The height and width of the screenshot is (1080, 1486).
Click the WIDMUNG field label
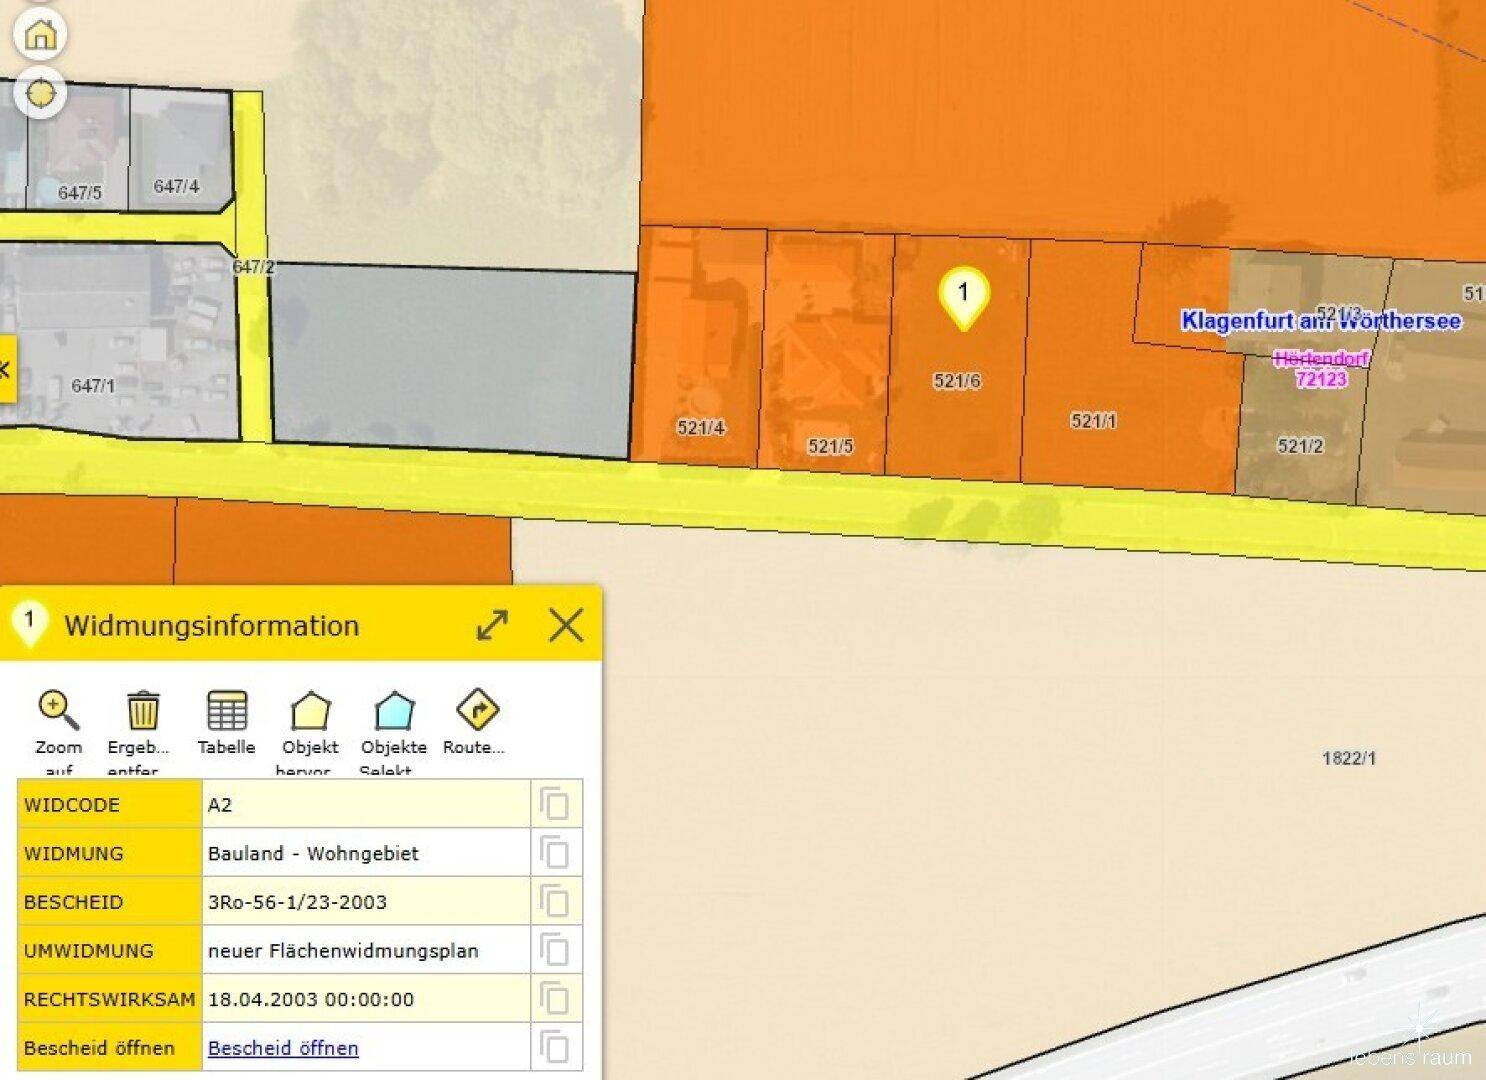point(74,853)
